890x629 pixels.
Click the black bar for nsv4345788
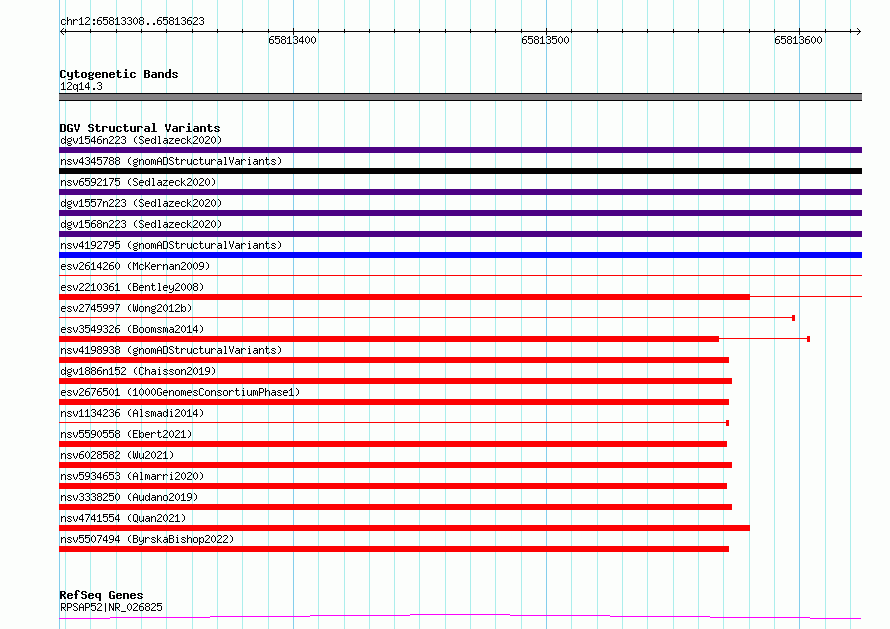tap(460, 171)
